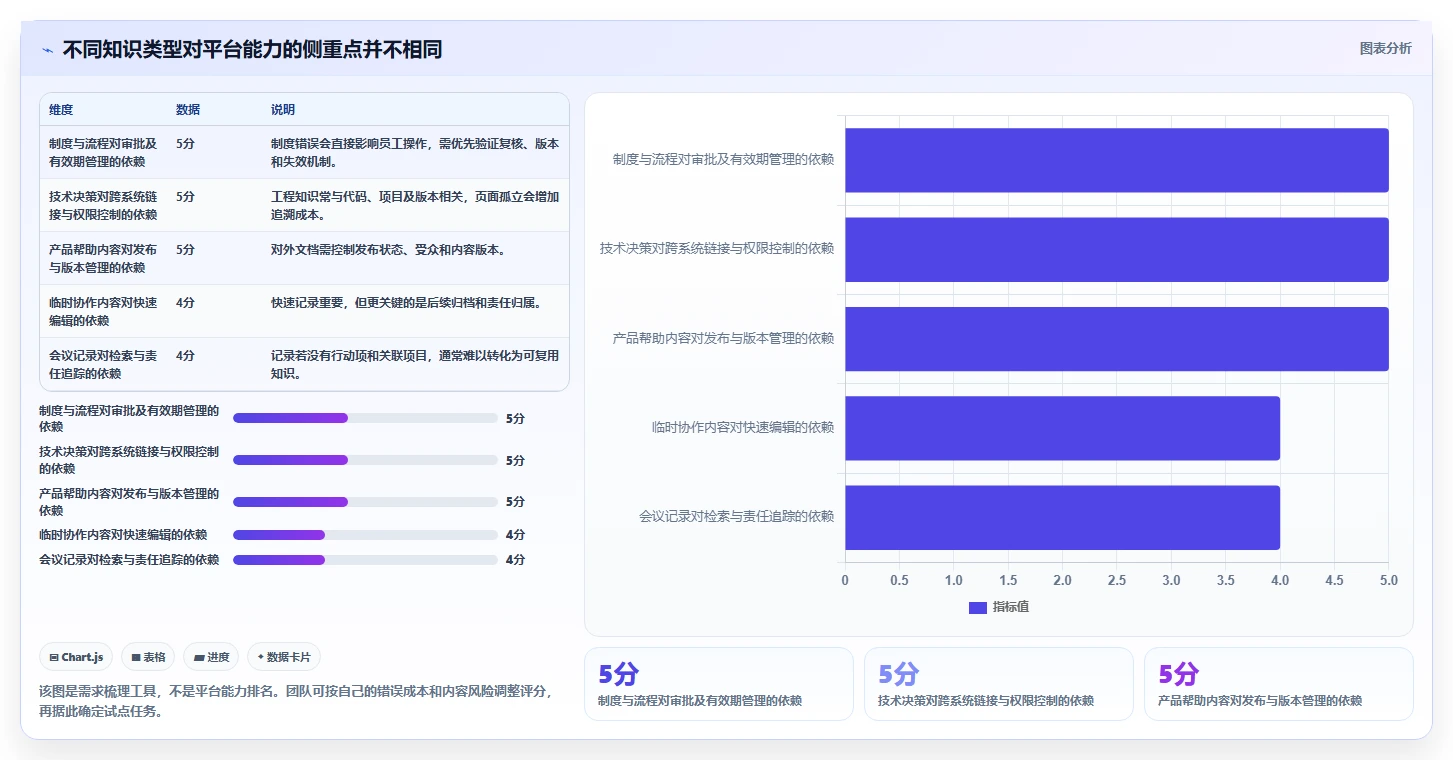The image size is (1453, 760).
Task: Click progress bar for 制度与流程对审批及有效期管理的依赖
Action: point(365,418)
